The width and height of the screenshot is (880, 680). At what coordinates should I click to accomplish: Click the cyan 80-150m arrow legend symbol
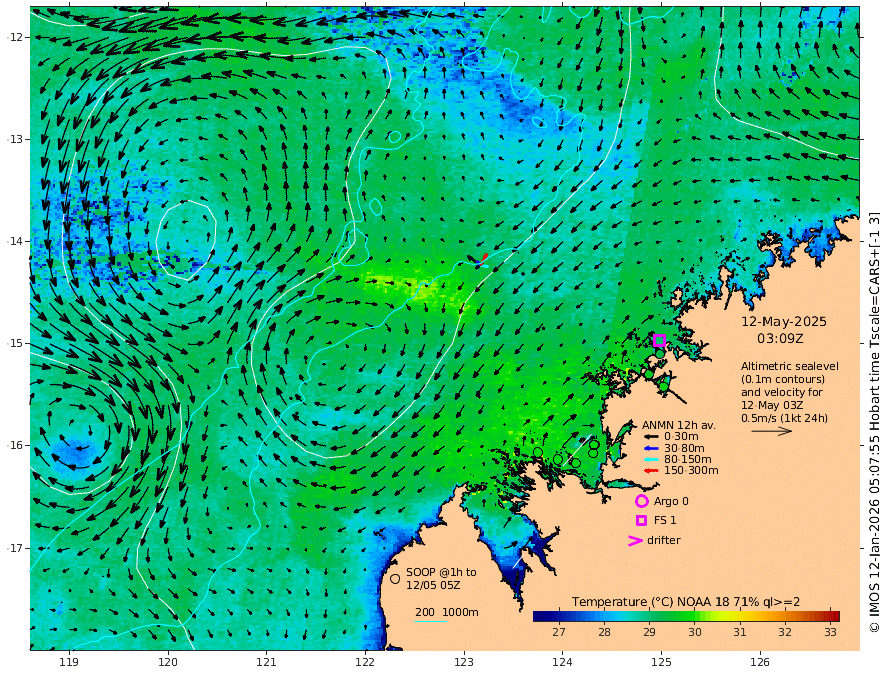(651, 460)
